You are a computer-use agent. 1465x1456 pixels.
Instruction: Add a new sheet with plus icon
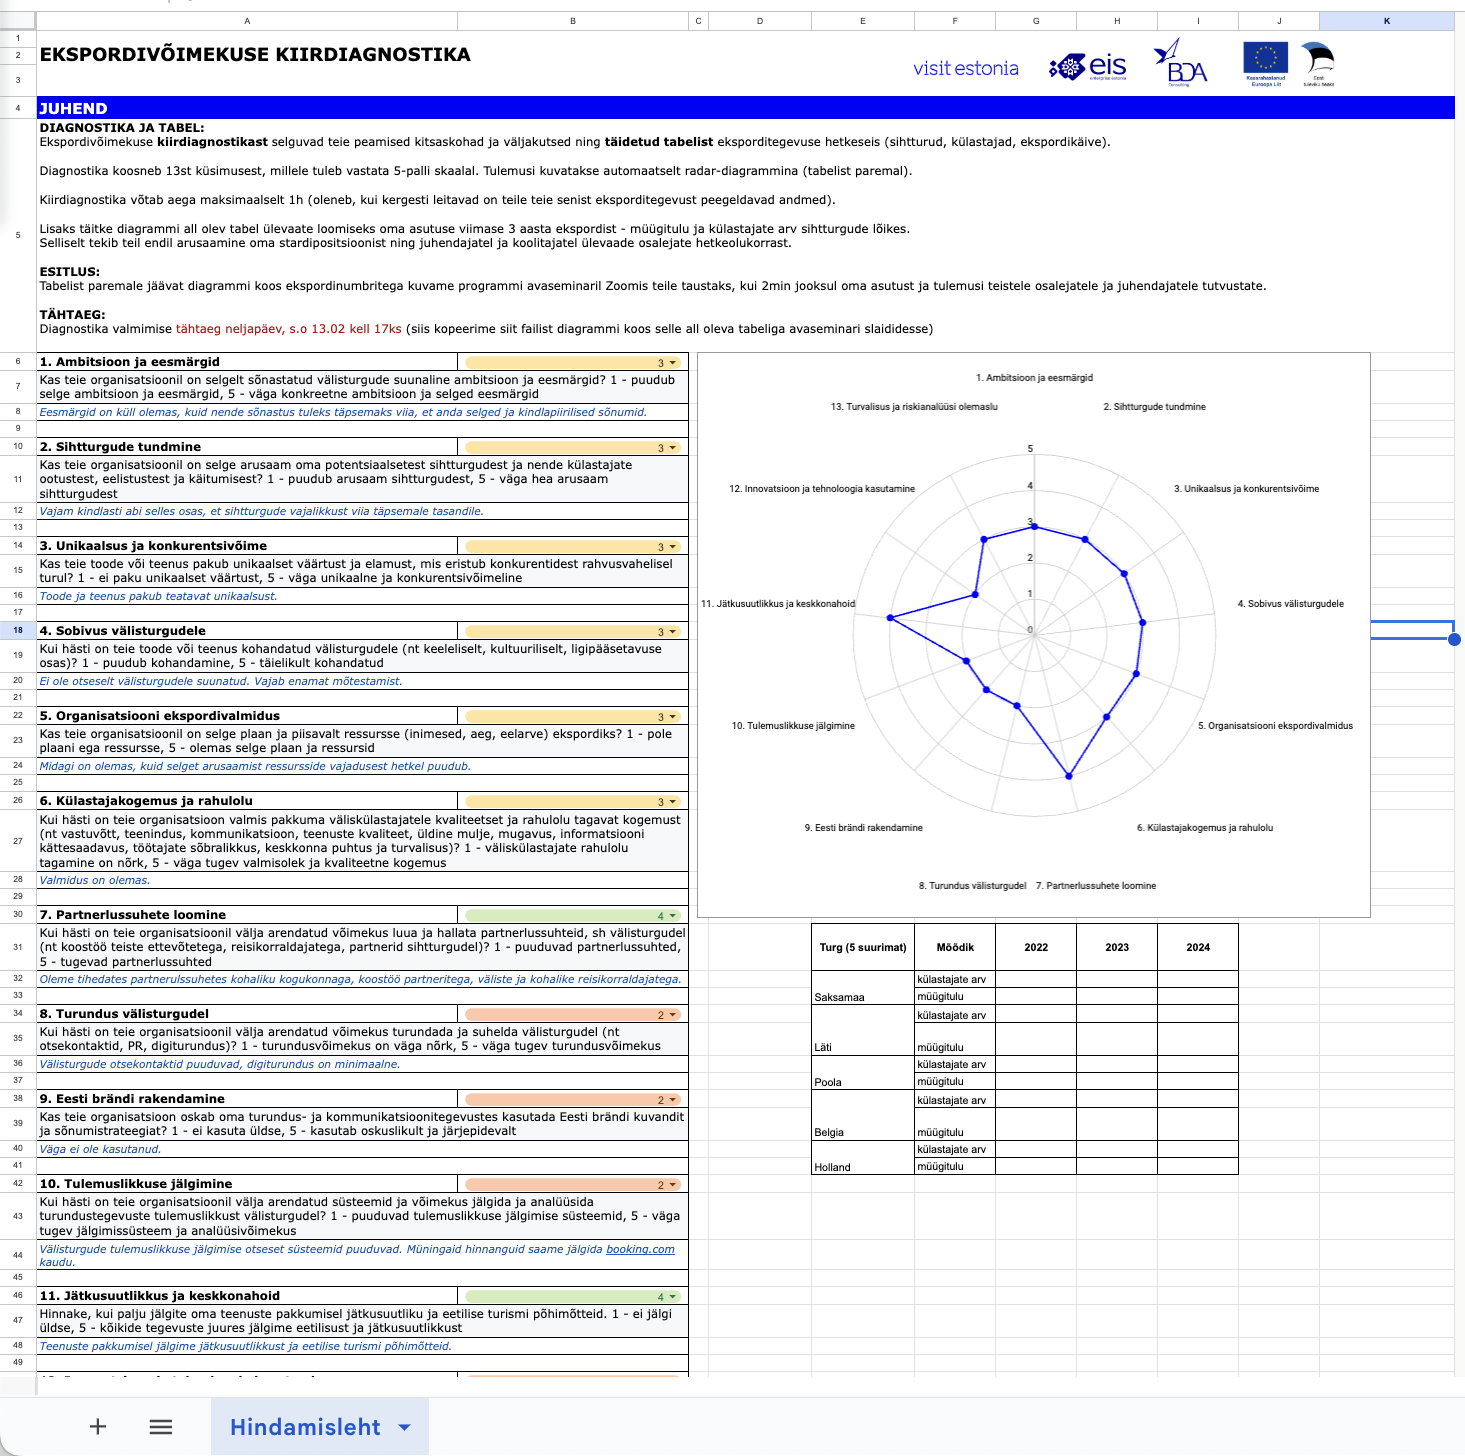tap(98, 1427)
